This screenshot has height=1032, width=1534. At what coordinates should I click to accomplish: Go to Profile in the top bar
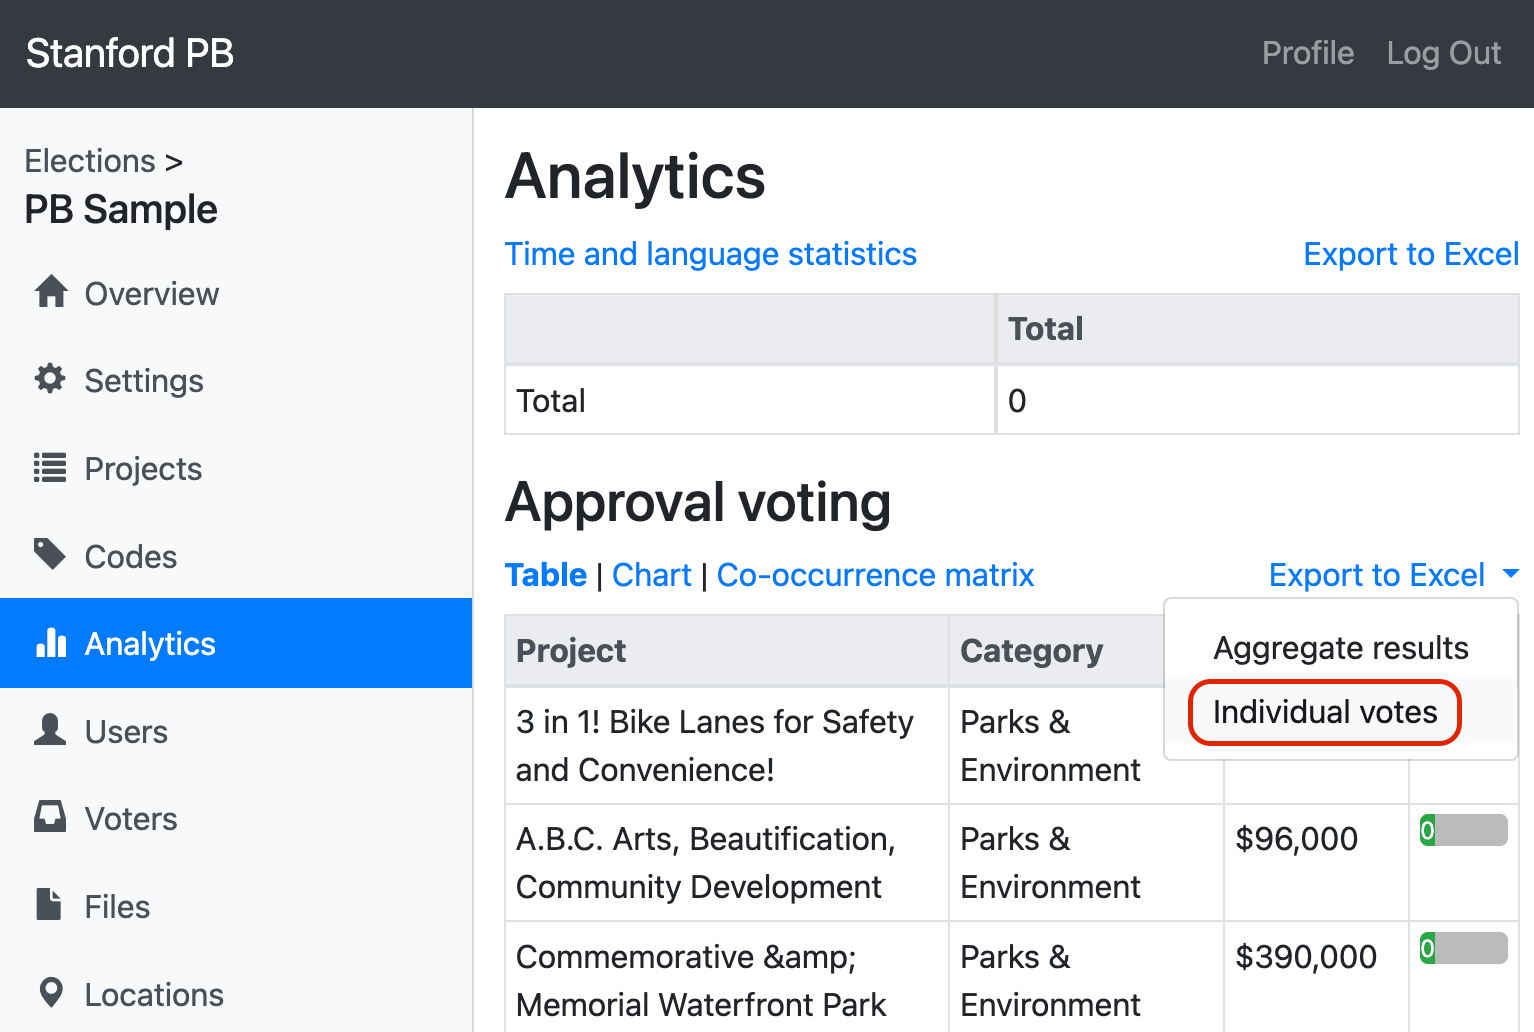point(1307,53)
